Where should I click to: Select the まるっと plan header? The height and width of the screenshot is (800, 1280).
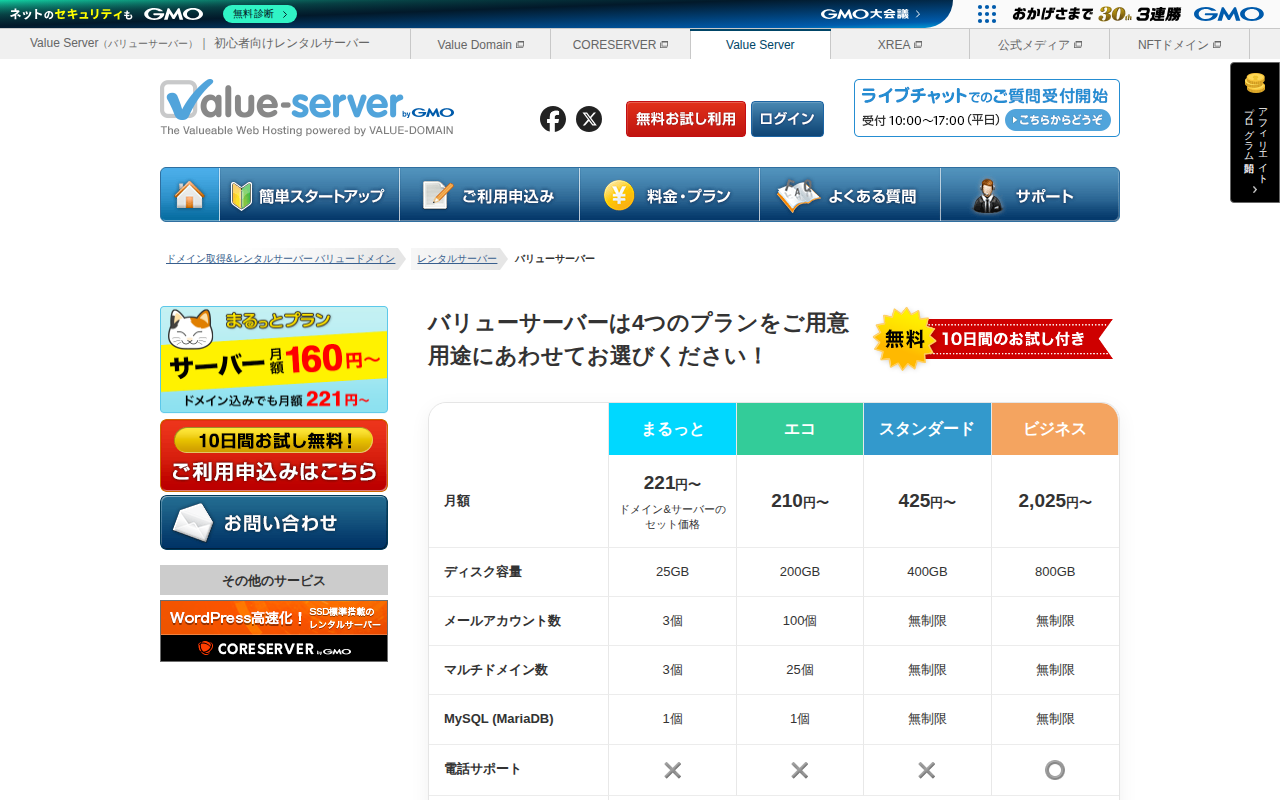673,429
